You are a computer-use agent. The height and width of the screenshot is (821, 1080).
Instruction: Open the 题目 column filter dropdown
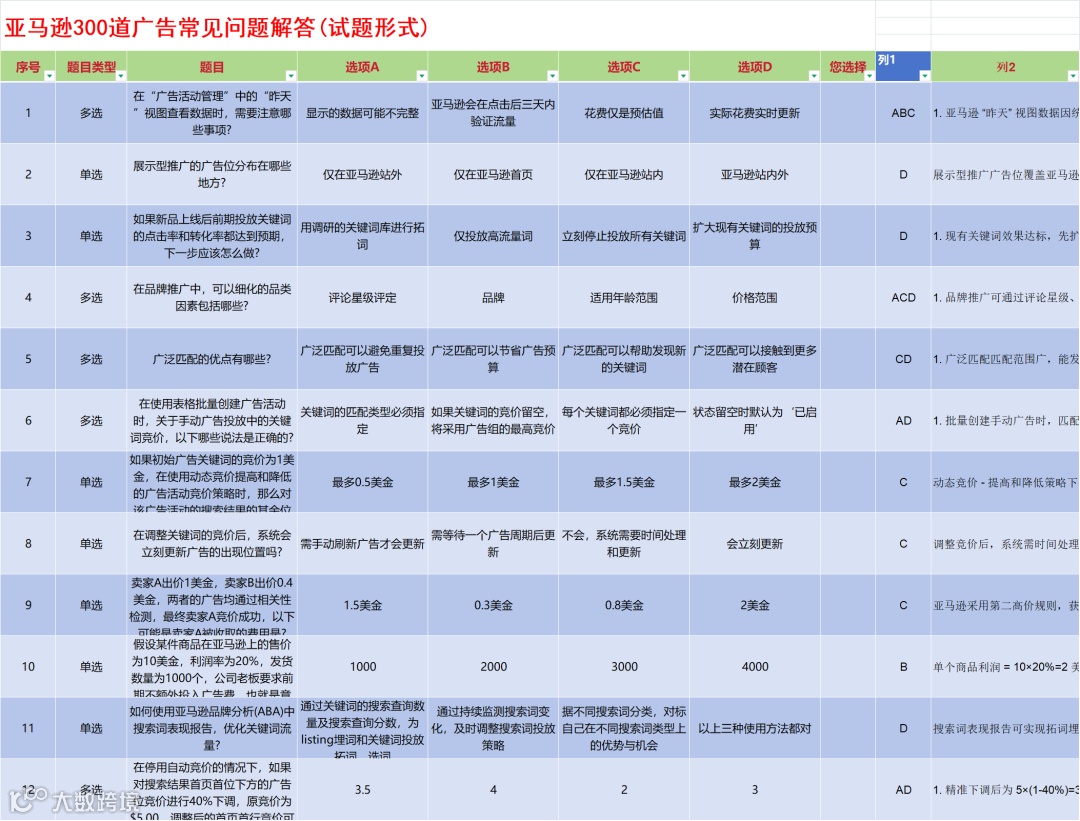pos(291,76)
